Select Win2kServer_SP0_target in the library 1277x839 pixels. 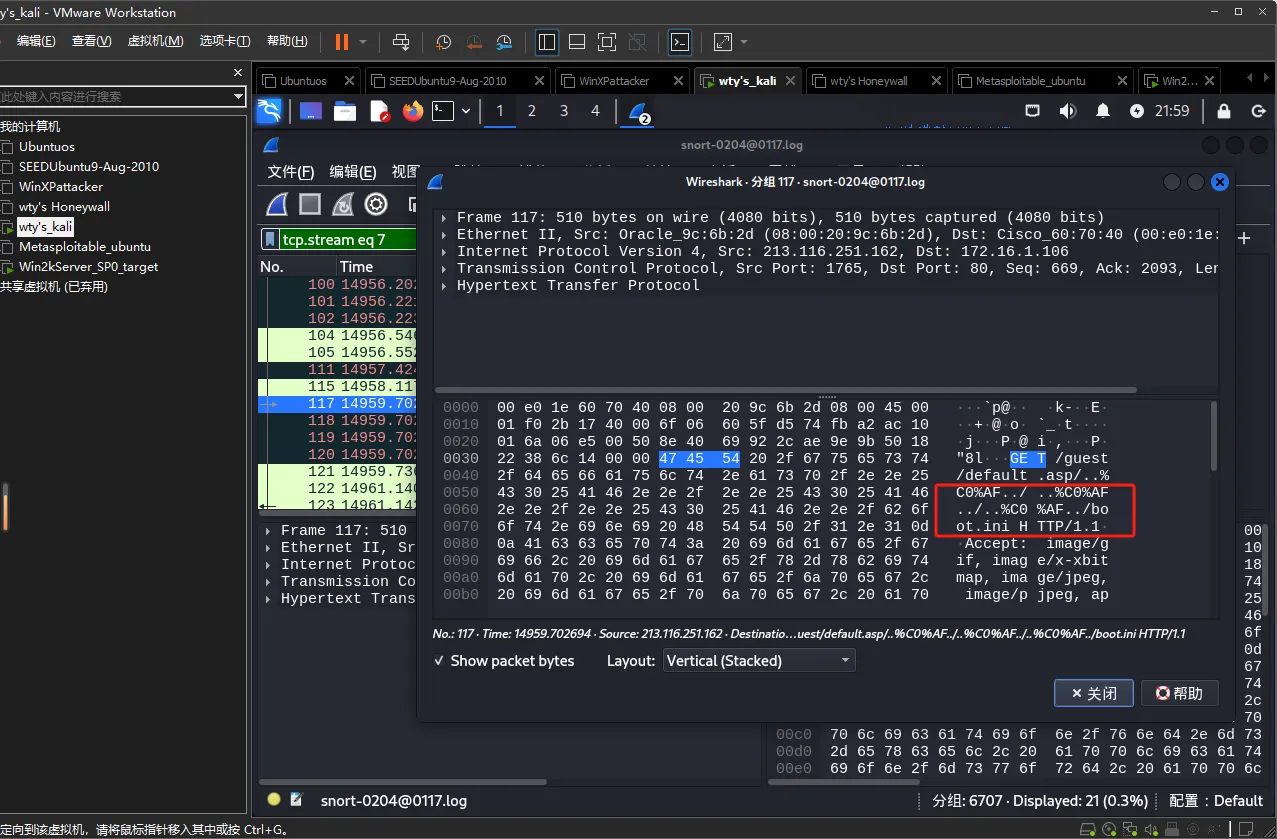tap(88, 267)
